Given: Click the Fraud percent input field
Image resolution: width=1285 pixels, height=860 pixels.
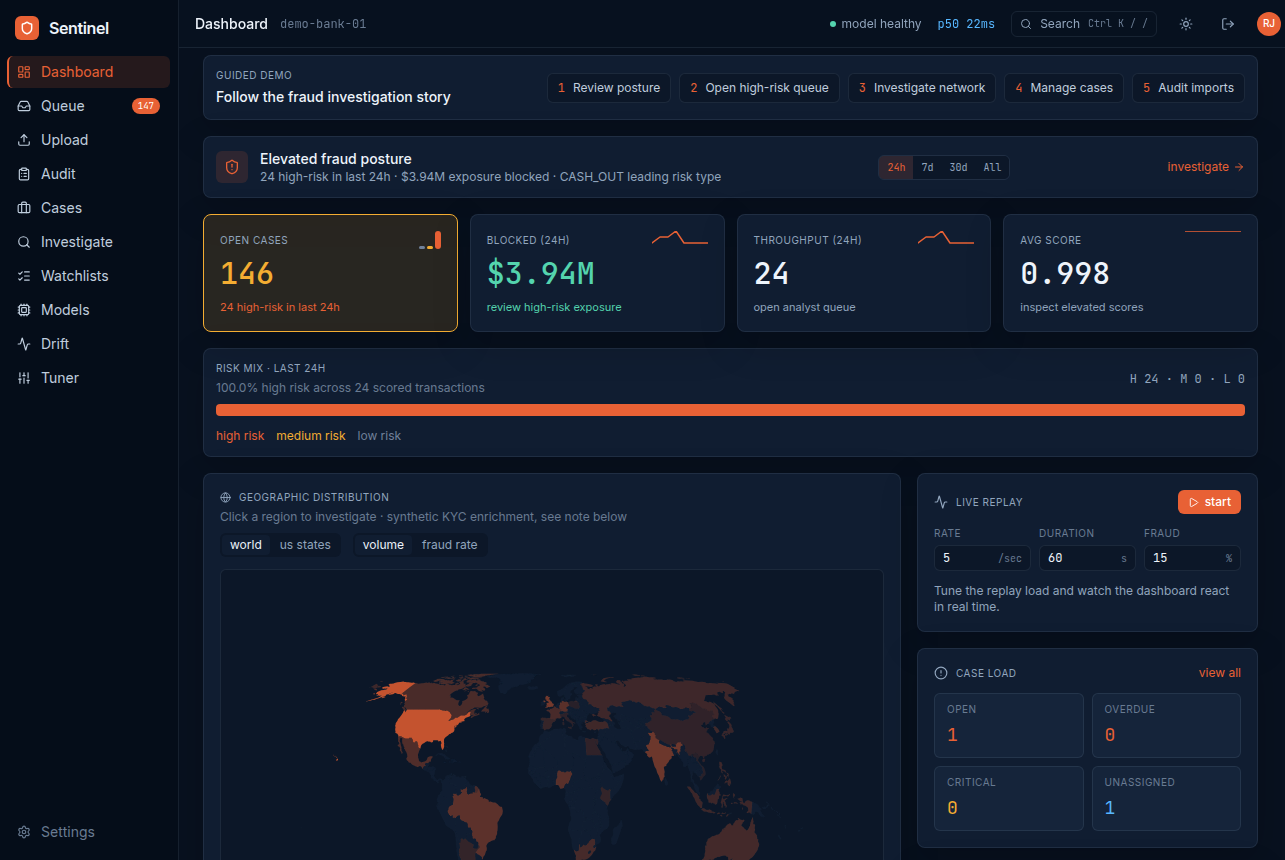Looking at the screenshot, I should [1192, 558].
